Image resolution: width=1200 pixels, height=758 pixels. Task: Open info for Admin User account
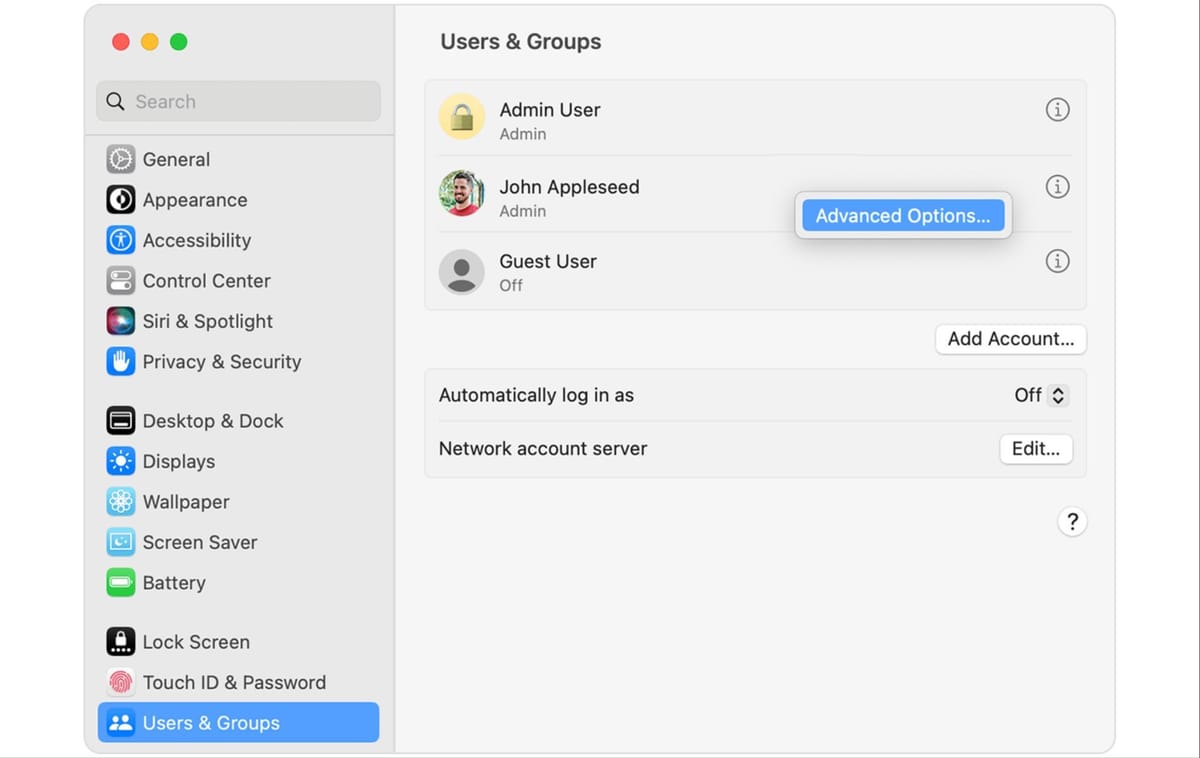click(x=1057, y=110)
